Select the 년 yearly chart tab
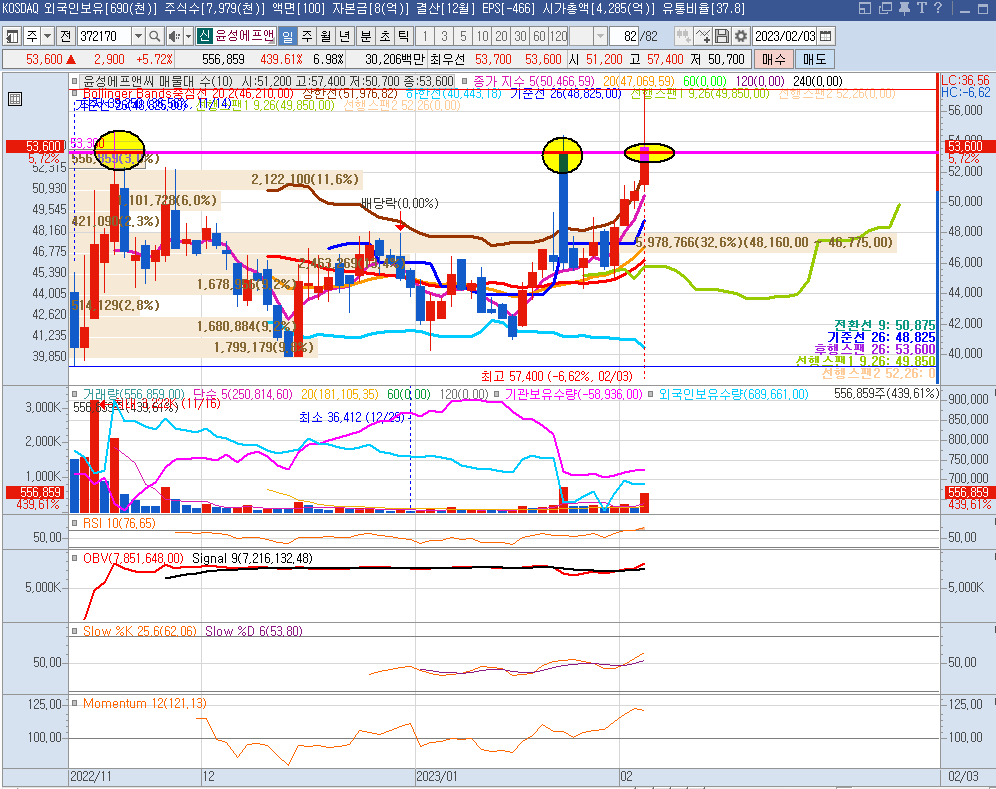This screenshot has width=996, height=789. 345,36
